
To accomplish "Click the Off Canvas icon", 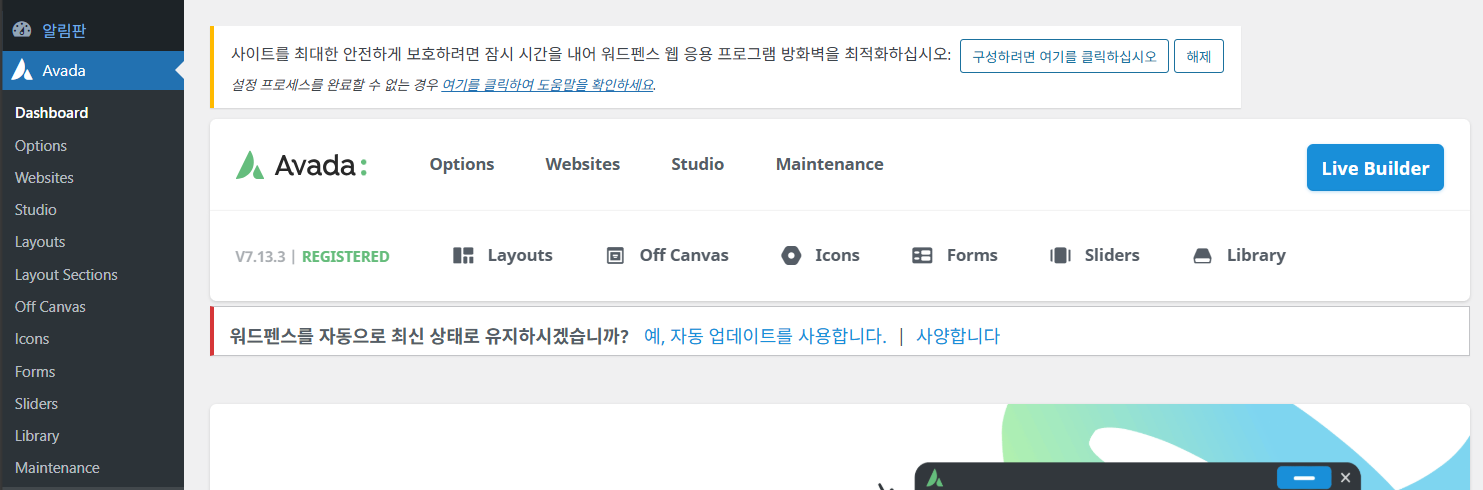I will tap(615, 255).
